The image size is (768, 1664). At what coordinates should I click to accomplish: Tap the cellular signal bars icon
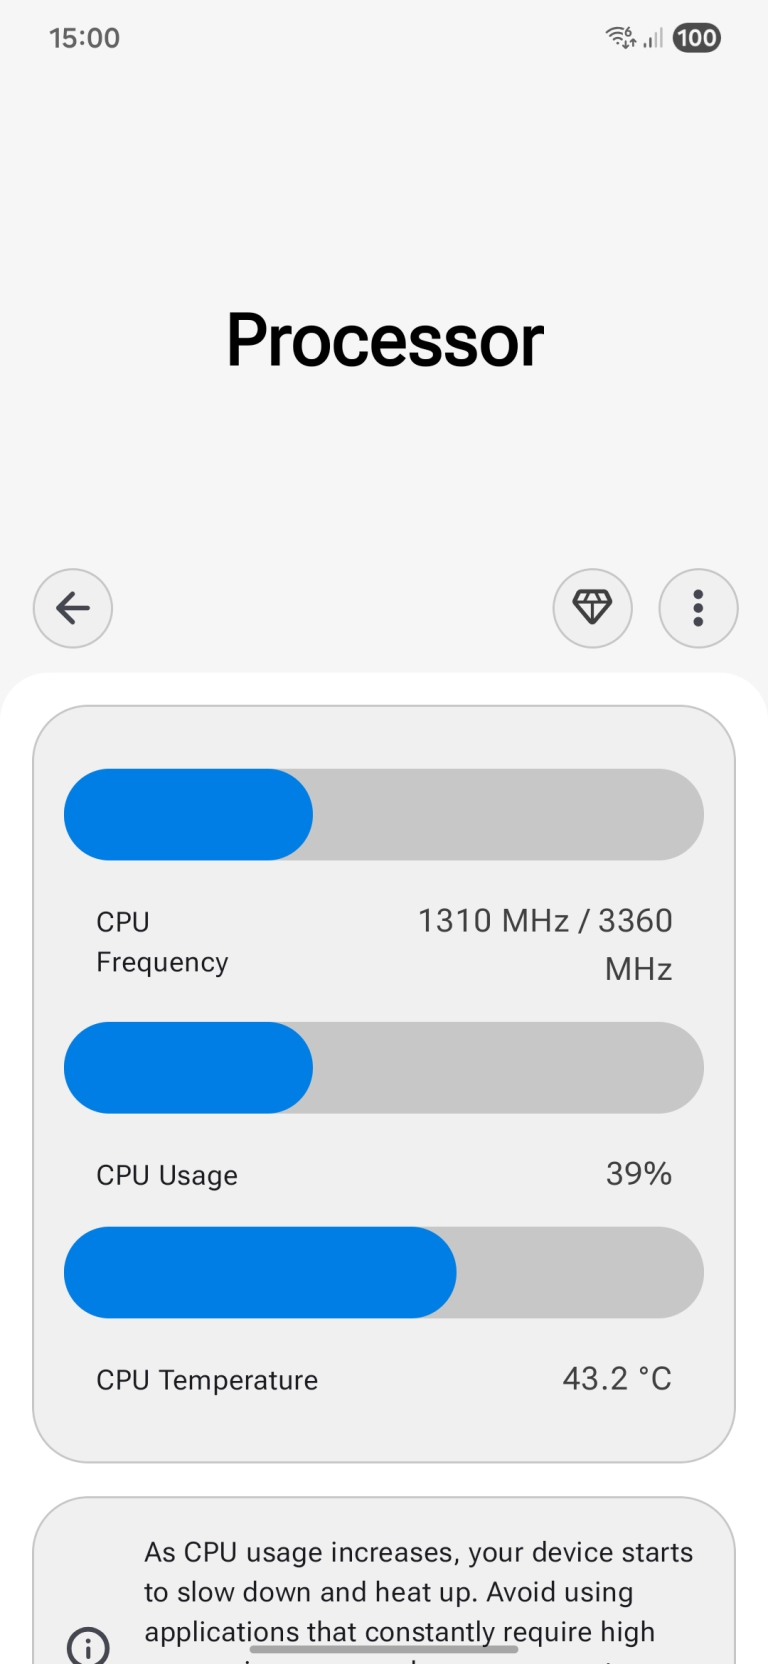tap(653, 38)
